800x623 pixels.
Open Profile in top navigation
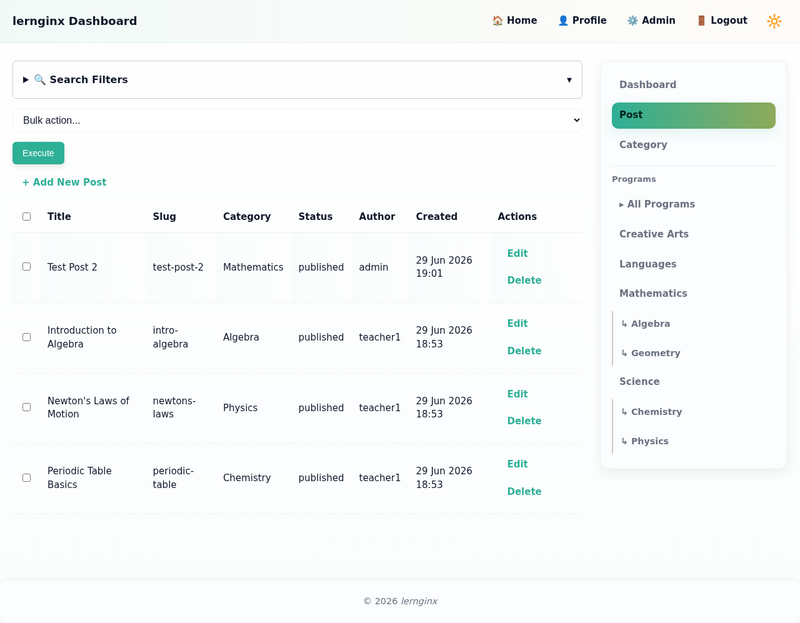tap(582, 20)
